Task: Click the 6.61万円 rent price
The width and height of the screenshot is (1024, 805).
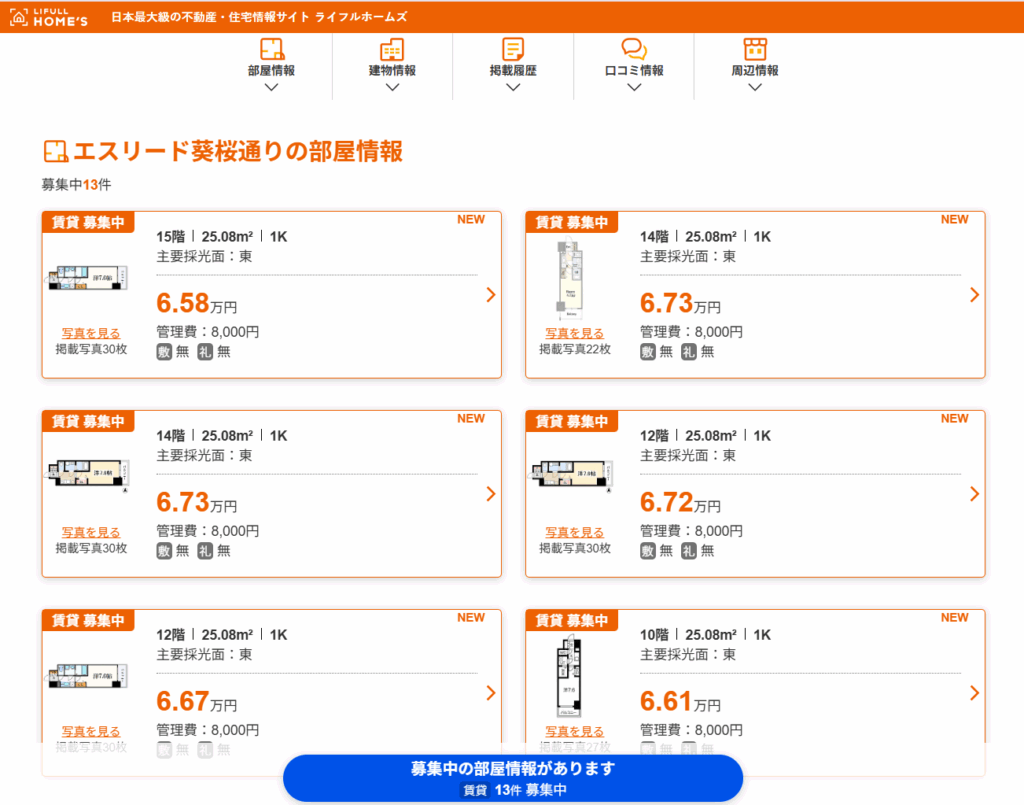Action: (x=680, y=702)
